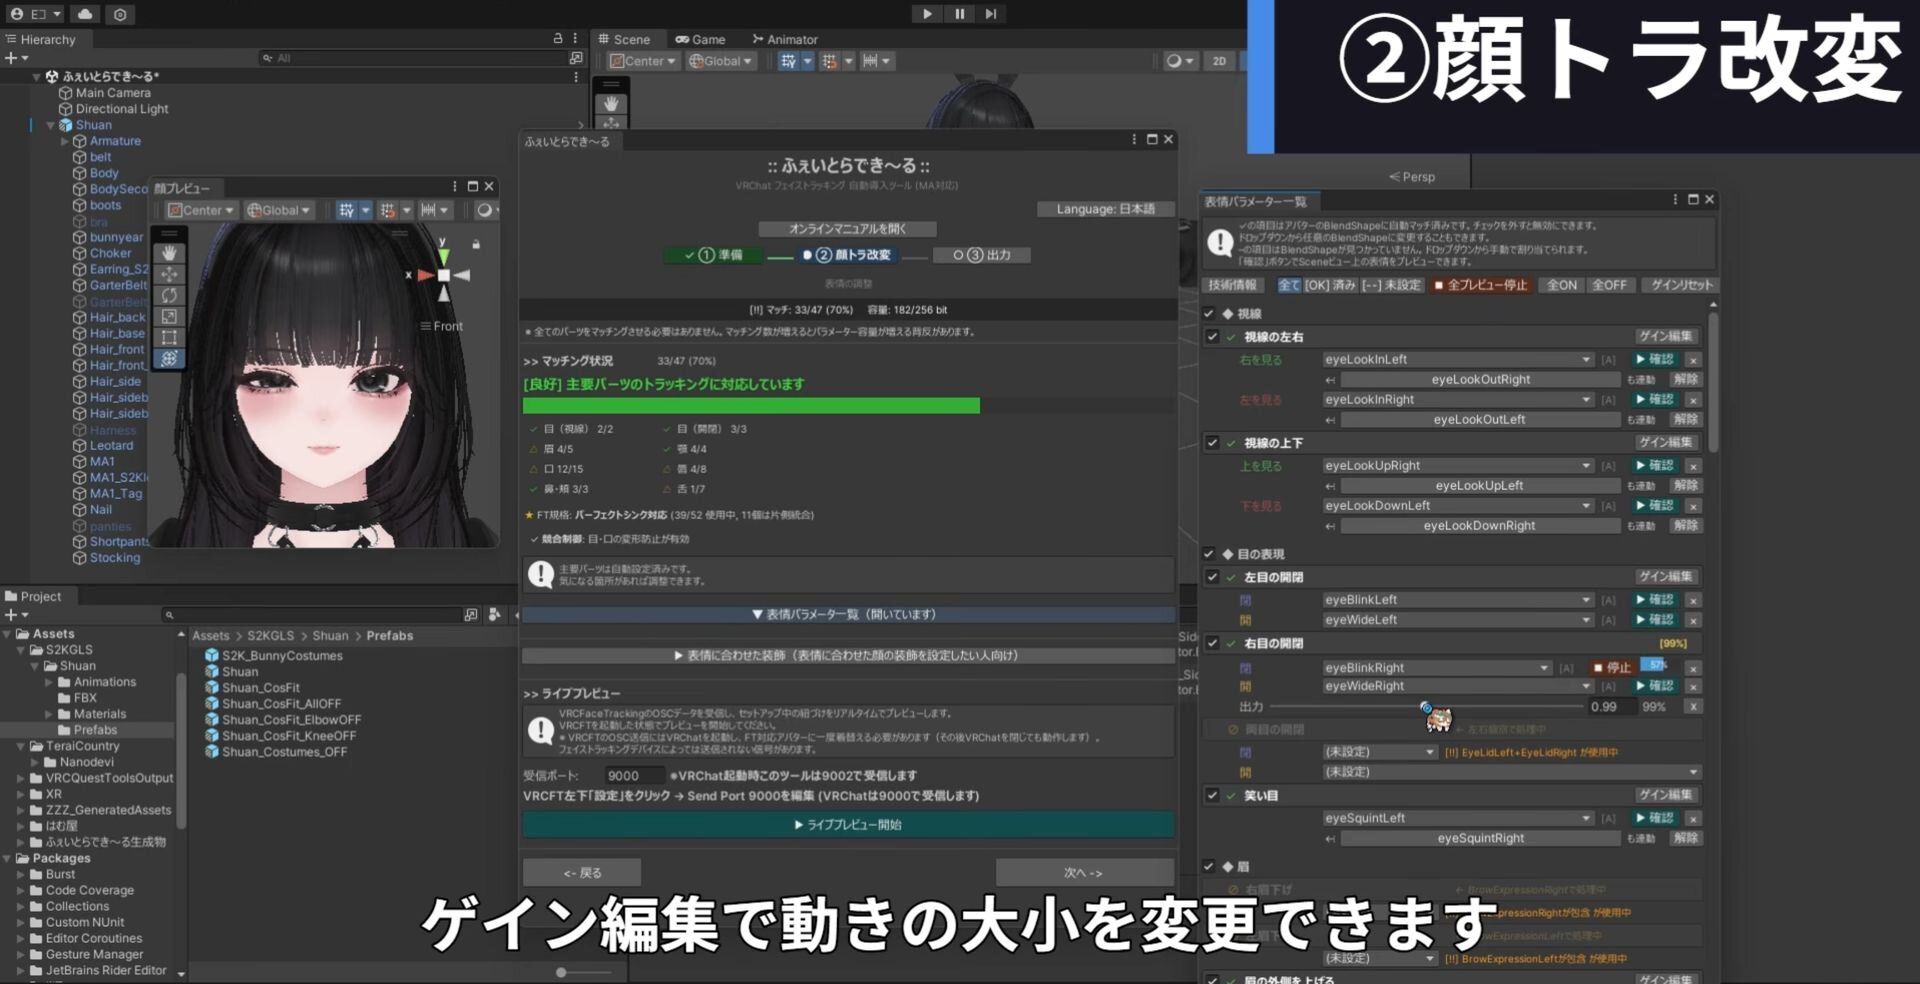Click the Play button in Unity toolbar

coord(927,14)
